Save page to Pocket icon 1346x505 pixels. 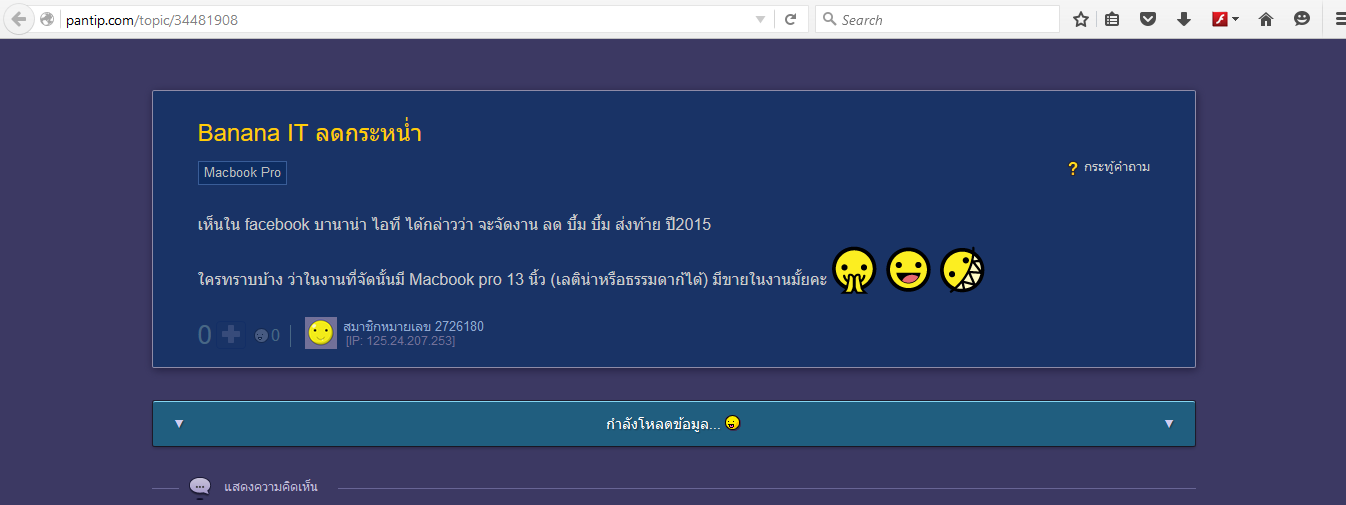click(1149, 19)
